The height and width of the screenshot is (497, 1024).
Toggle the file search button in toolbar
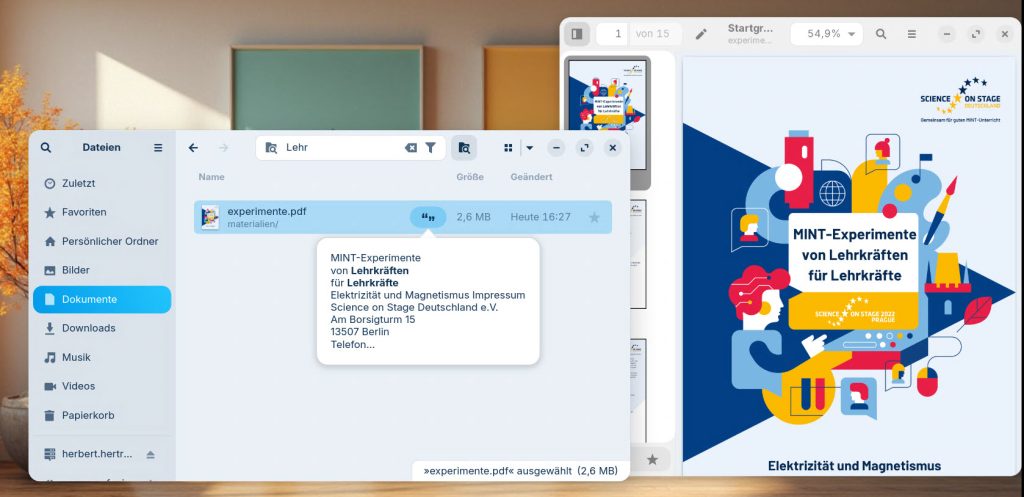[464, 148]
